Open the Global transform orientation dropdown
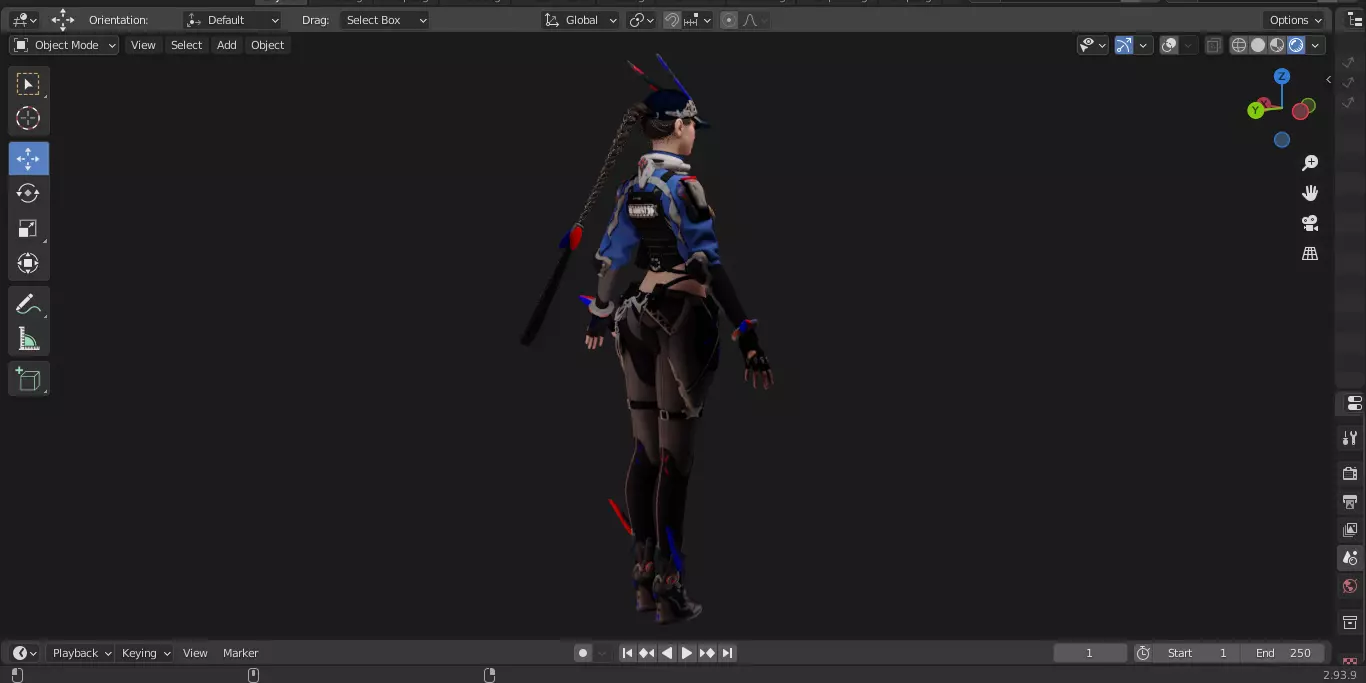1366x683 pixels. pos(580,20)
